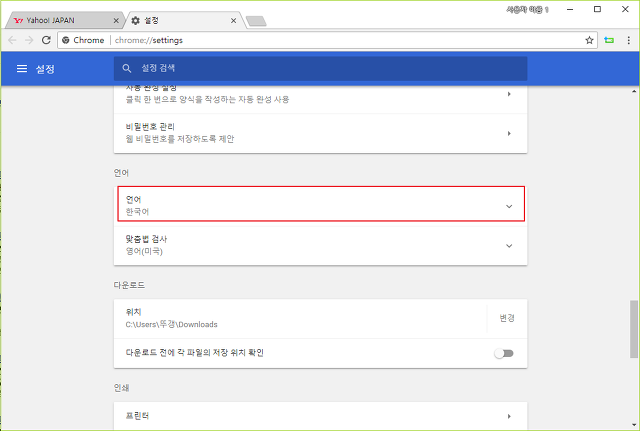Click the chrome://settings address bar

[327, 40]
